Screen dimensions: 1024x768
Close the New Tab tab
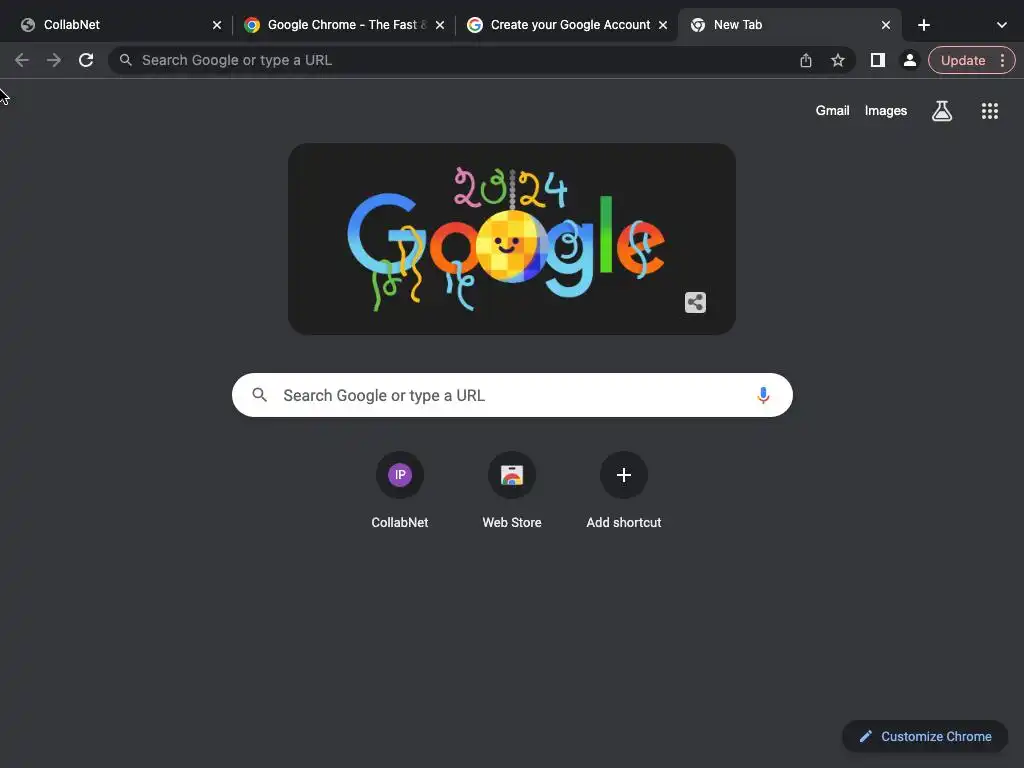(886, 25)
